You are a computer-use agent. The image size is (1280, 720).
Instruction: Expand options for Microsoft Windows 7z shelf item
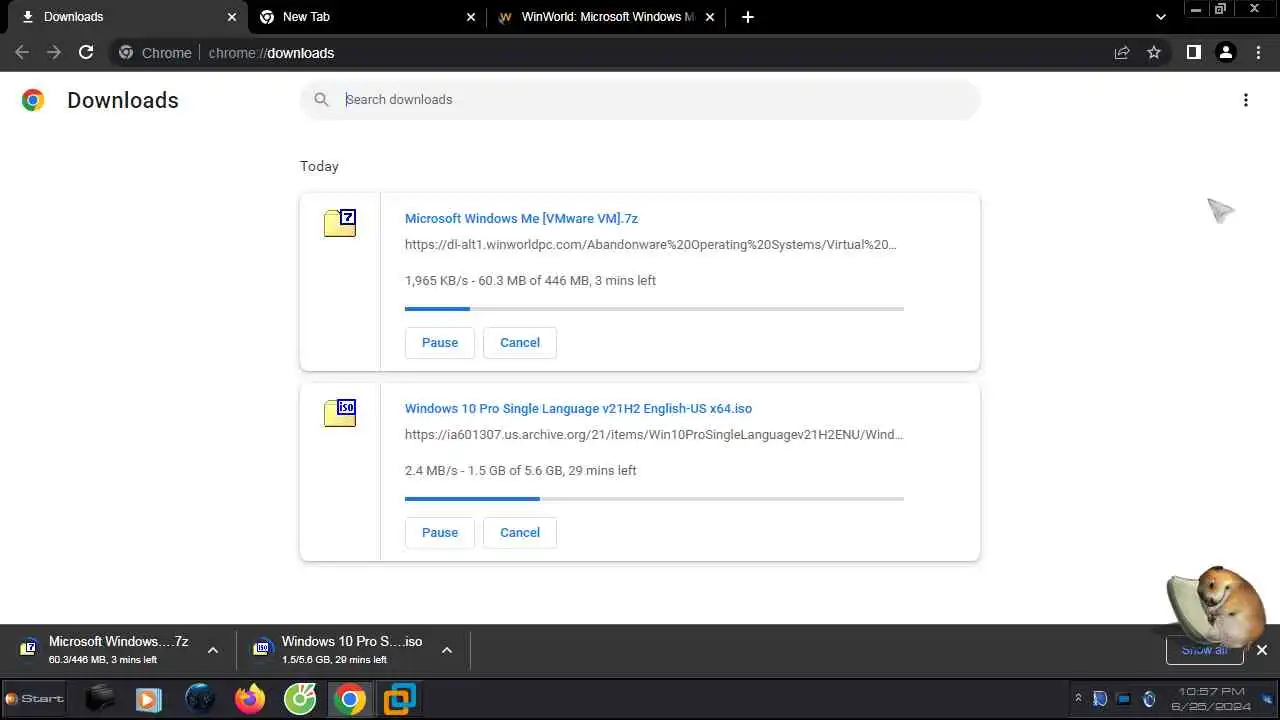coord(212,650)
